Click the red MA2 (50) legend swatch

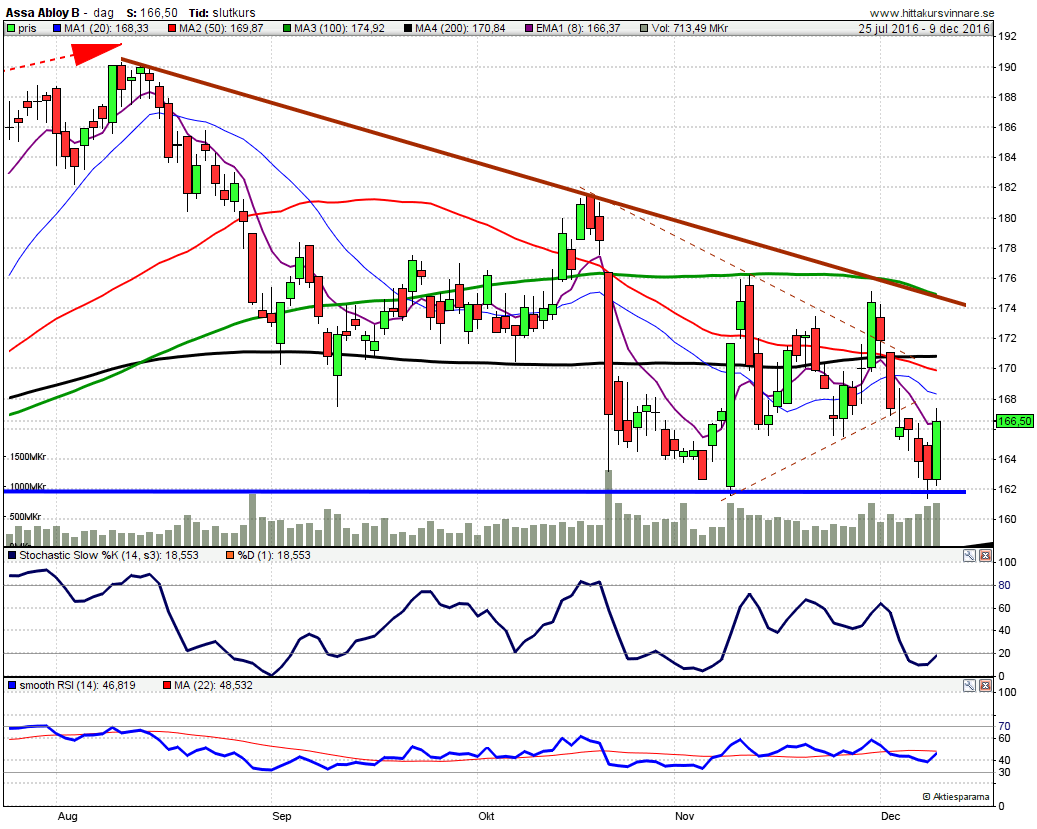172,28
